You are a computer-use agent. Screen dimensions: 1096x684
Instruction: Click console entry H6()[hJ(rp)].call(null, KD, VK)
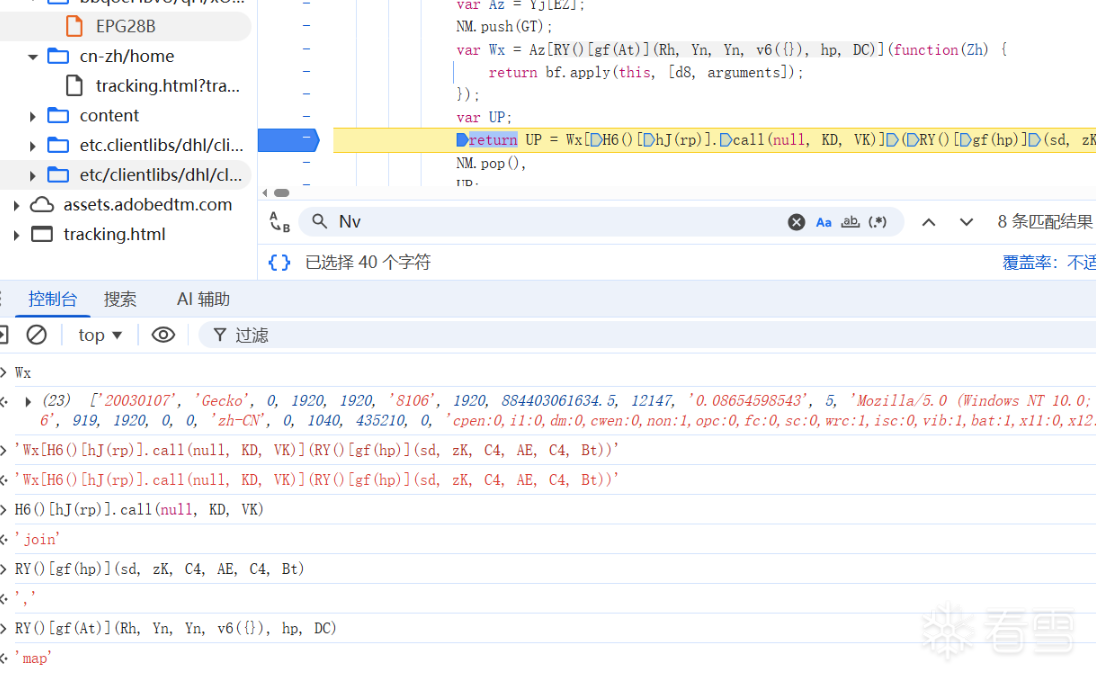coord(139,509)
